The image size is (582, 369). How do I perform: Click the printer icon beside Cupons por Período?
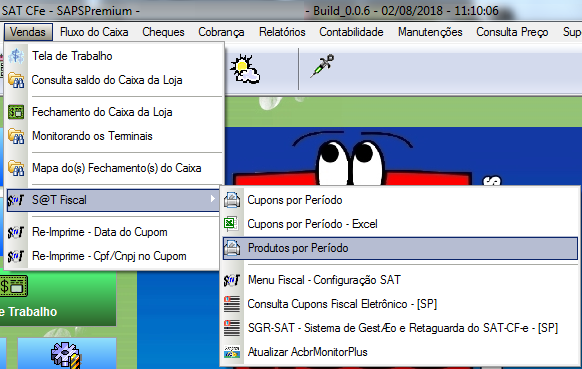[x=232, y=200]
